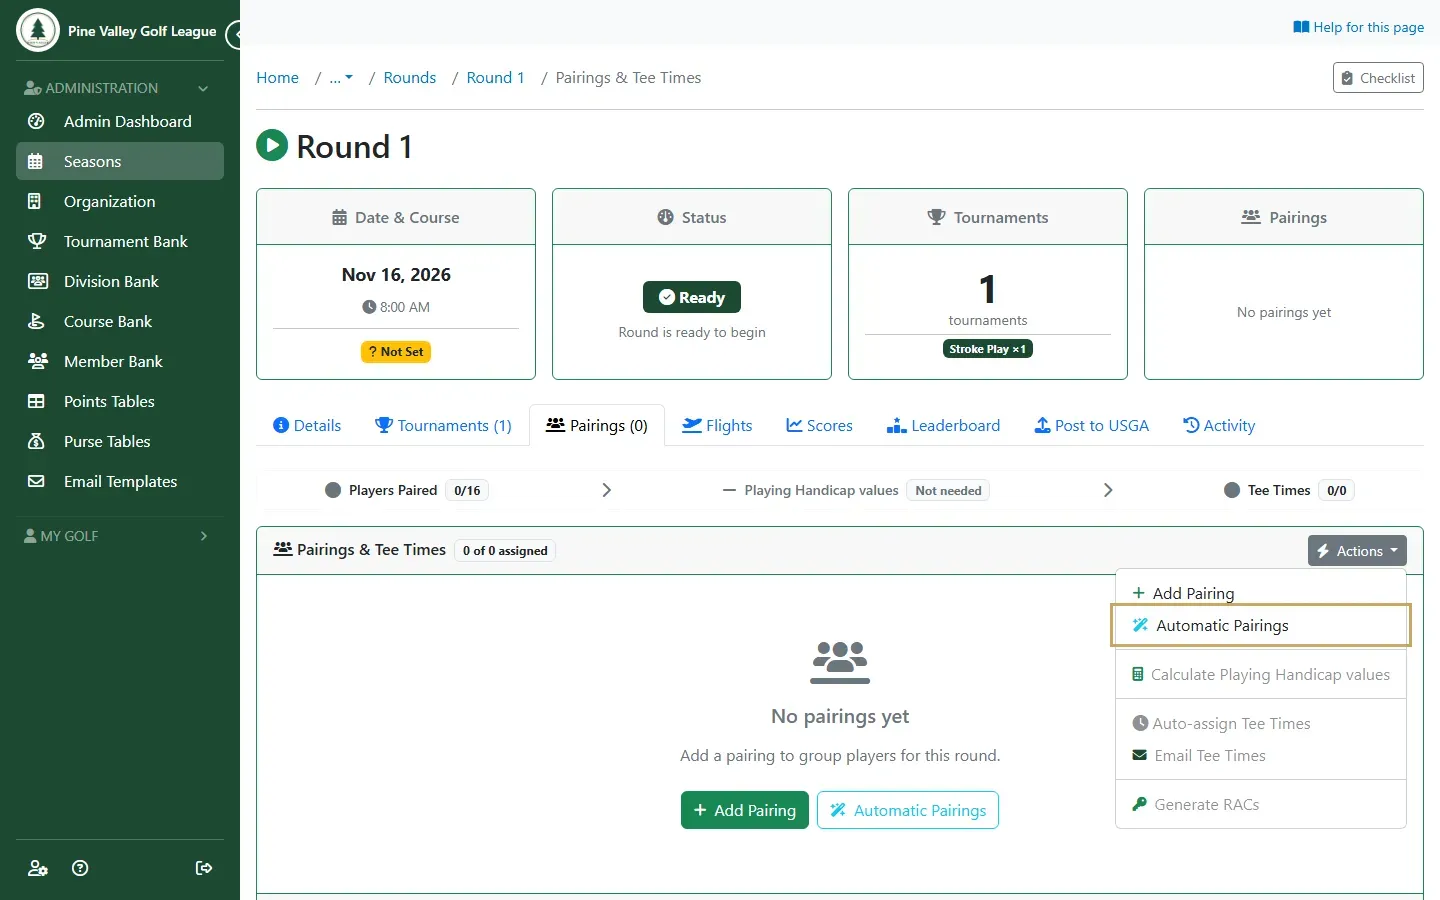Open Organization in the sidebar

coord(120,201)
